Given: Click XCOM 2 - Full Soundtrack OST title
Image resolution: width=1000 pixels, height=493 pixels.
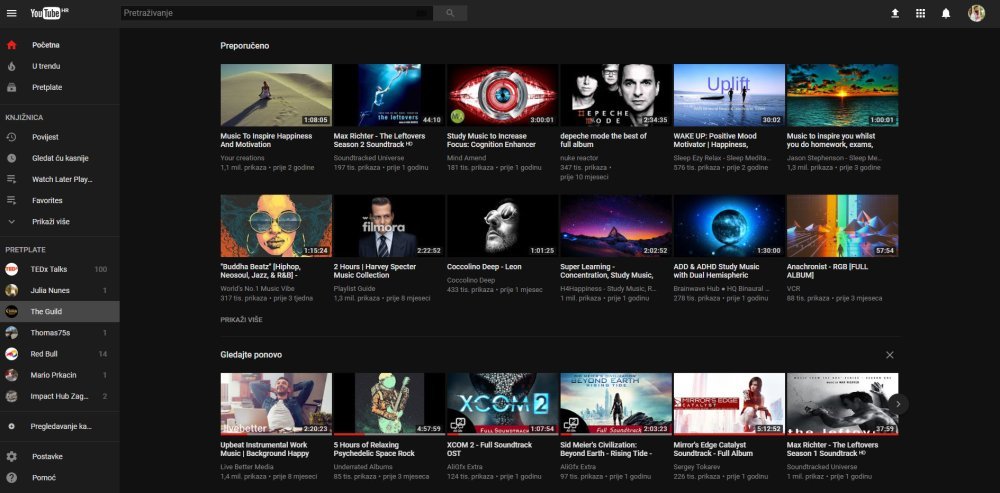Looking at the screenshot, I should 489,449.
